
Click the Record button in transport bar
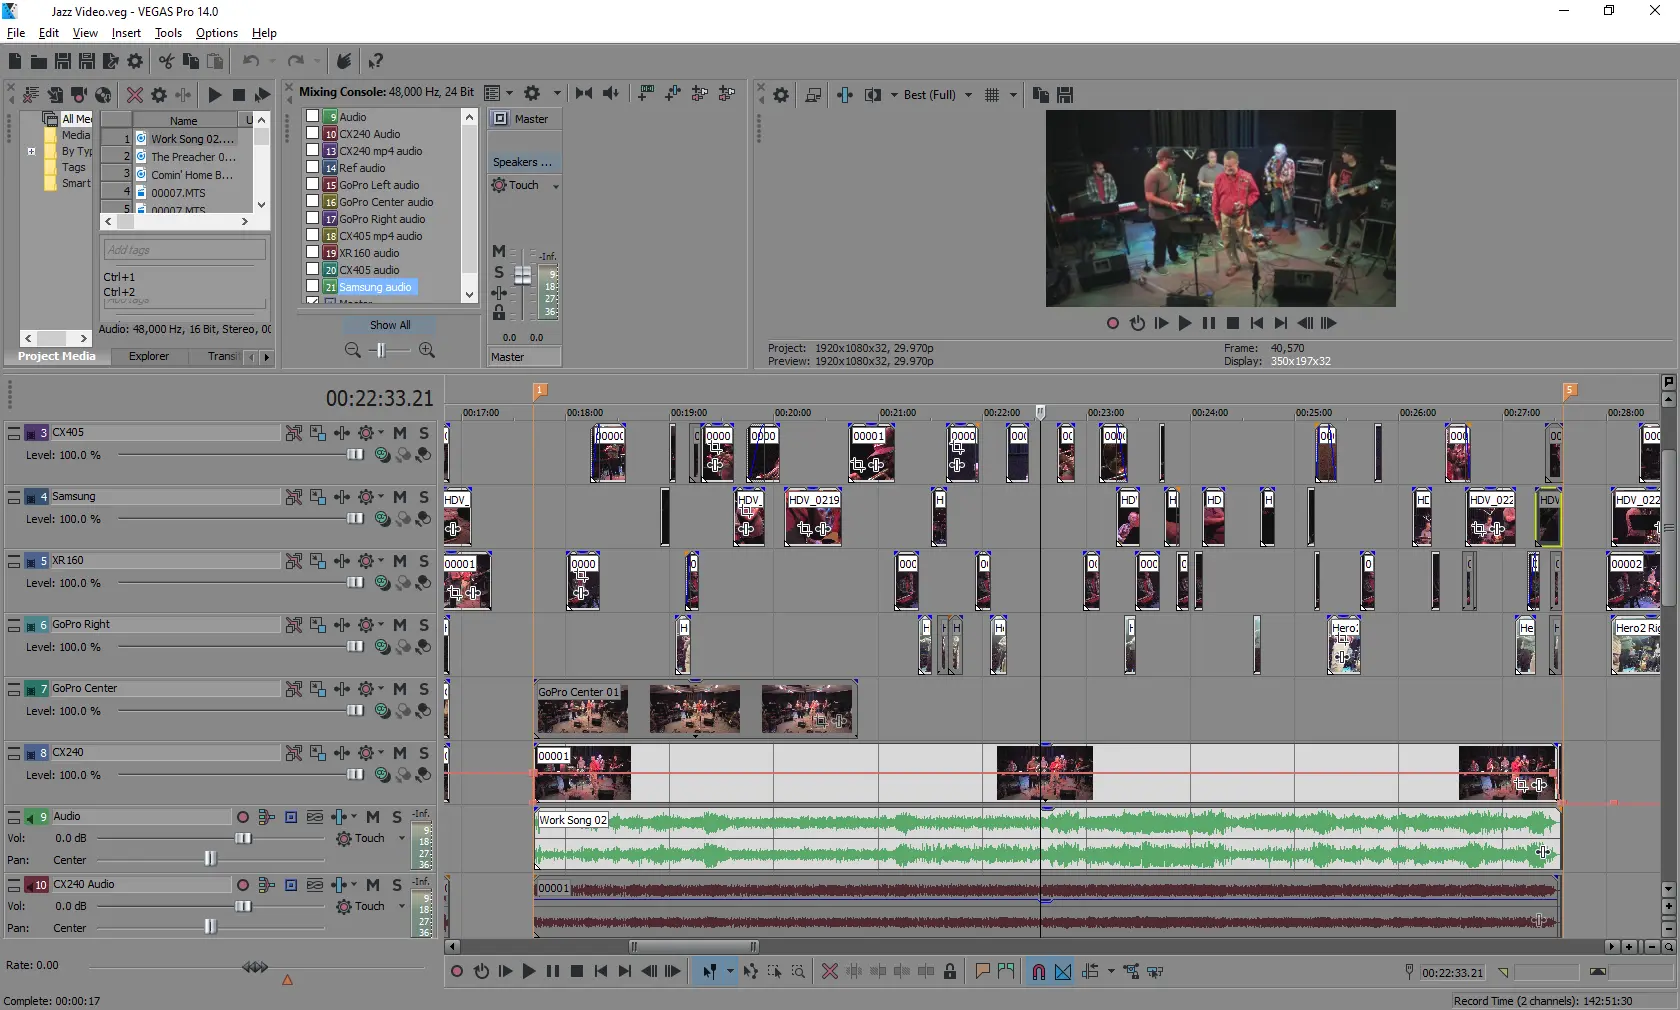point(457,971)
